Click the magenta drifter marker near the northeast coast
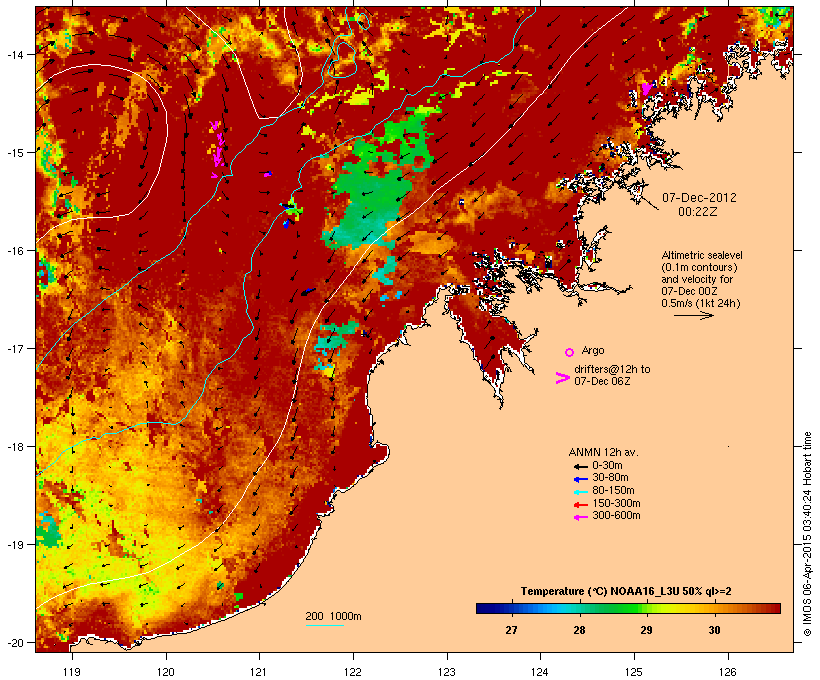820x680 pixels. coord(647,88)
